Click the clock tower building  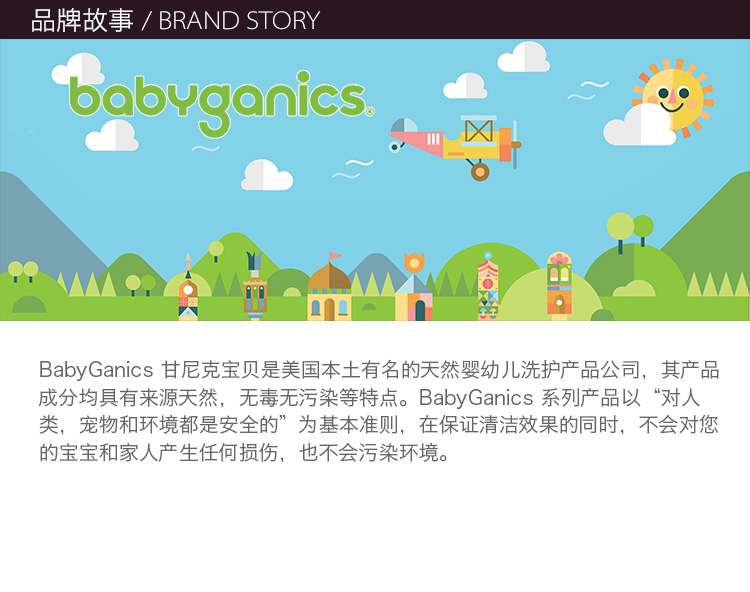(188, 287)
